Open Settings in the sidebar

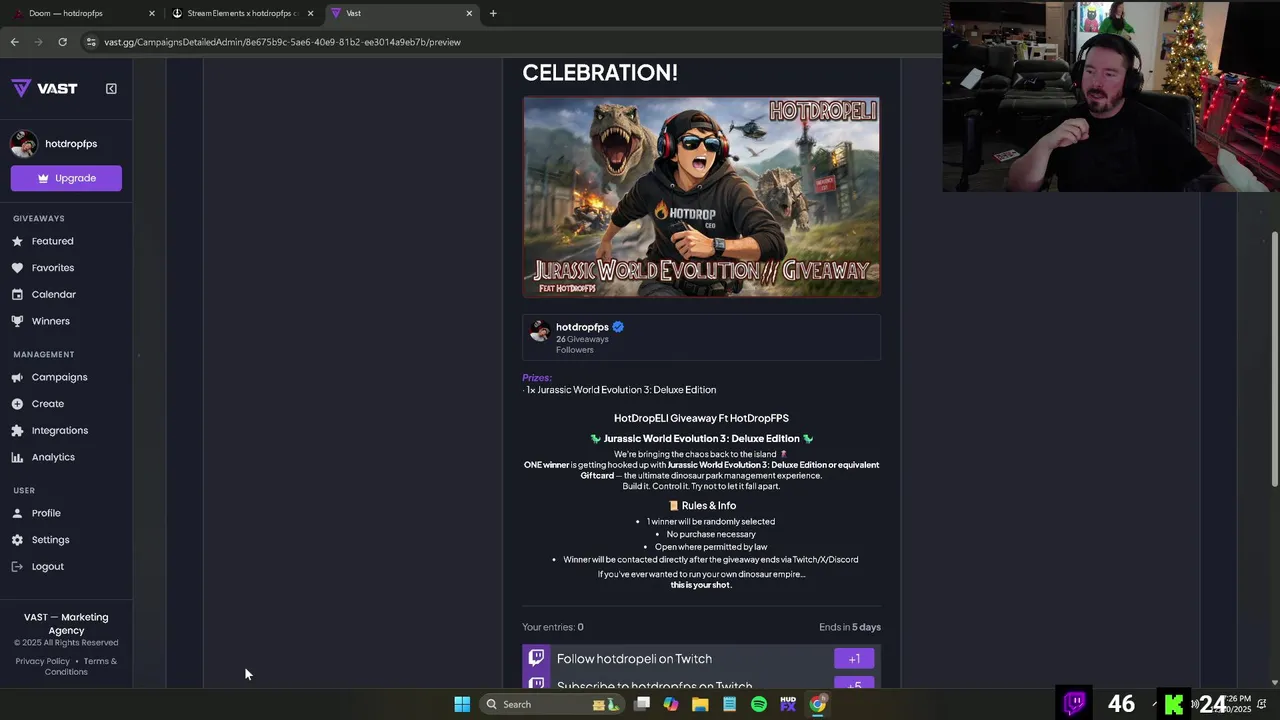[50, 540]
